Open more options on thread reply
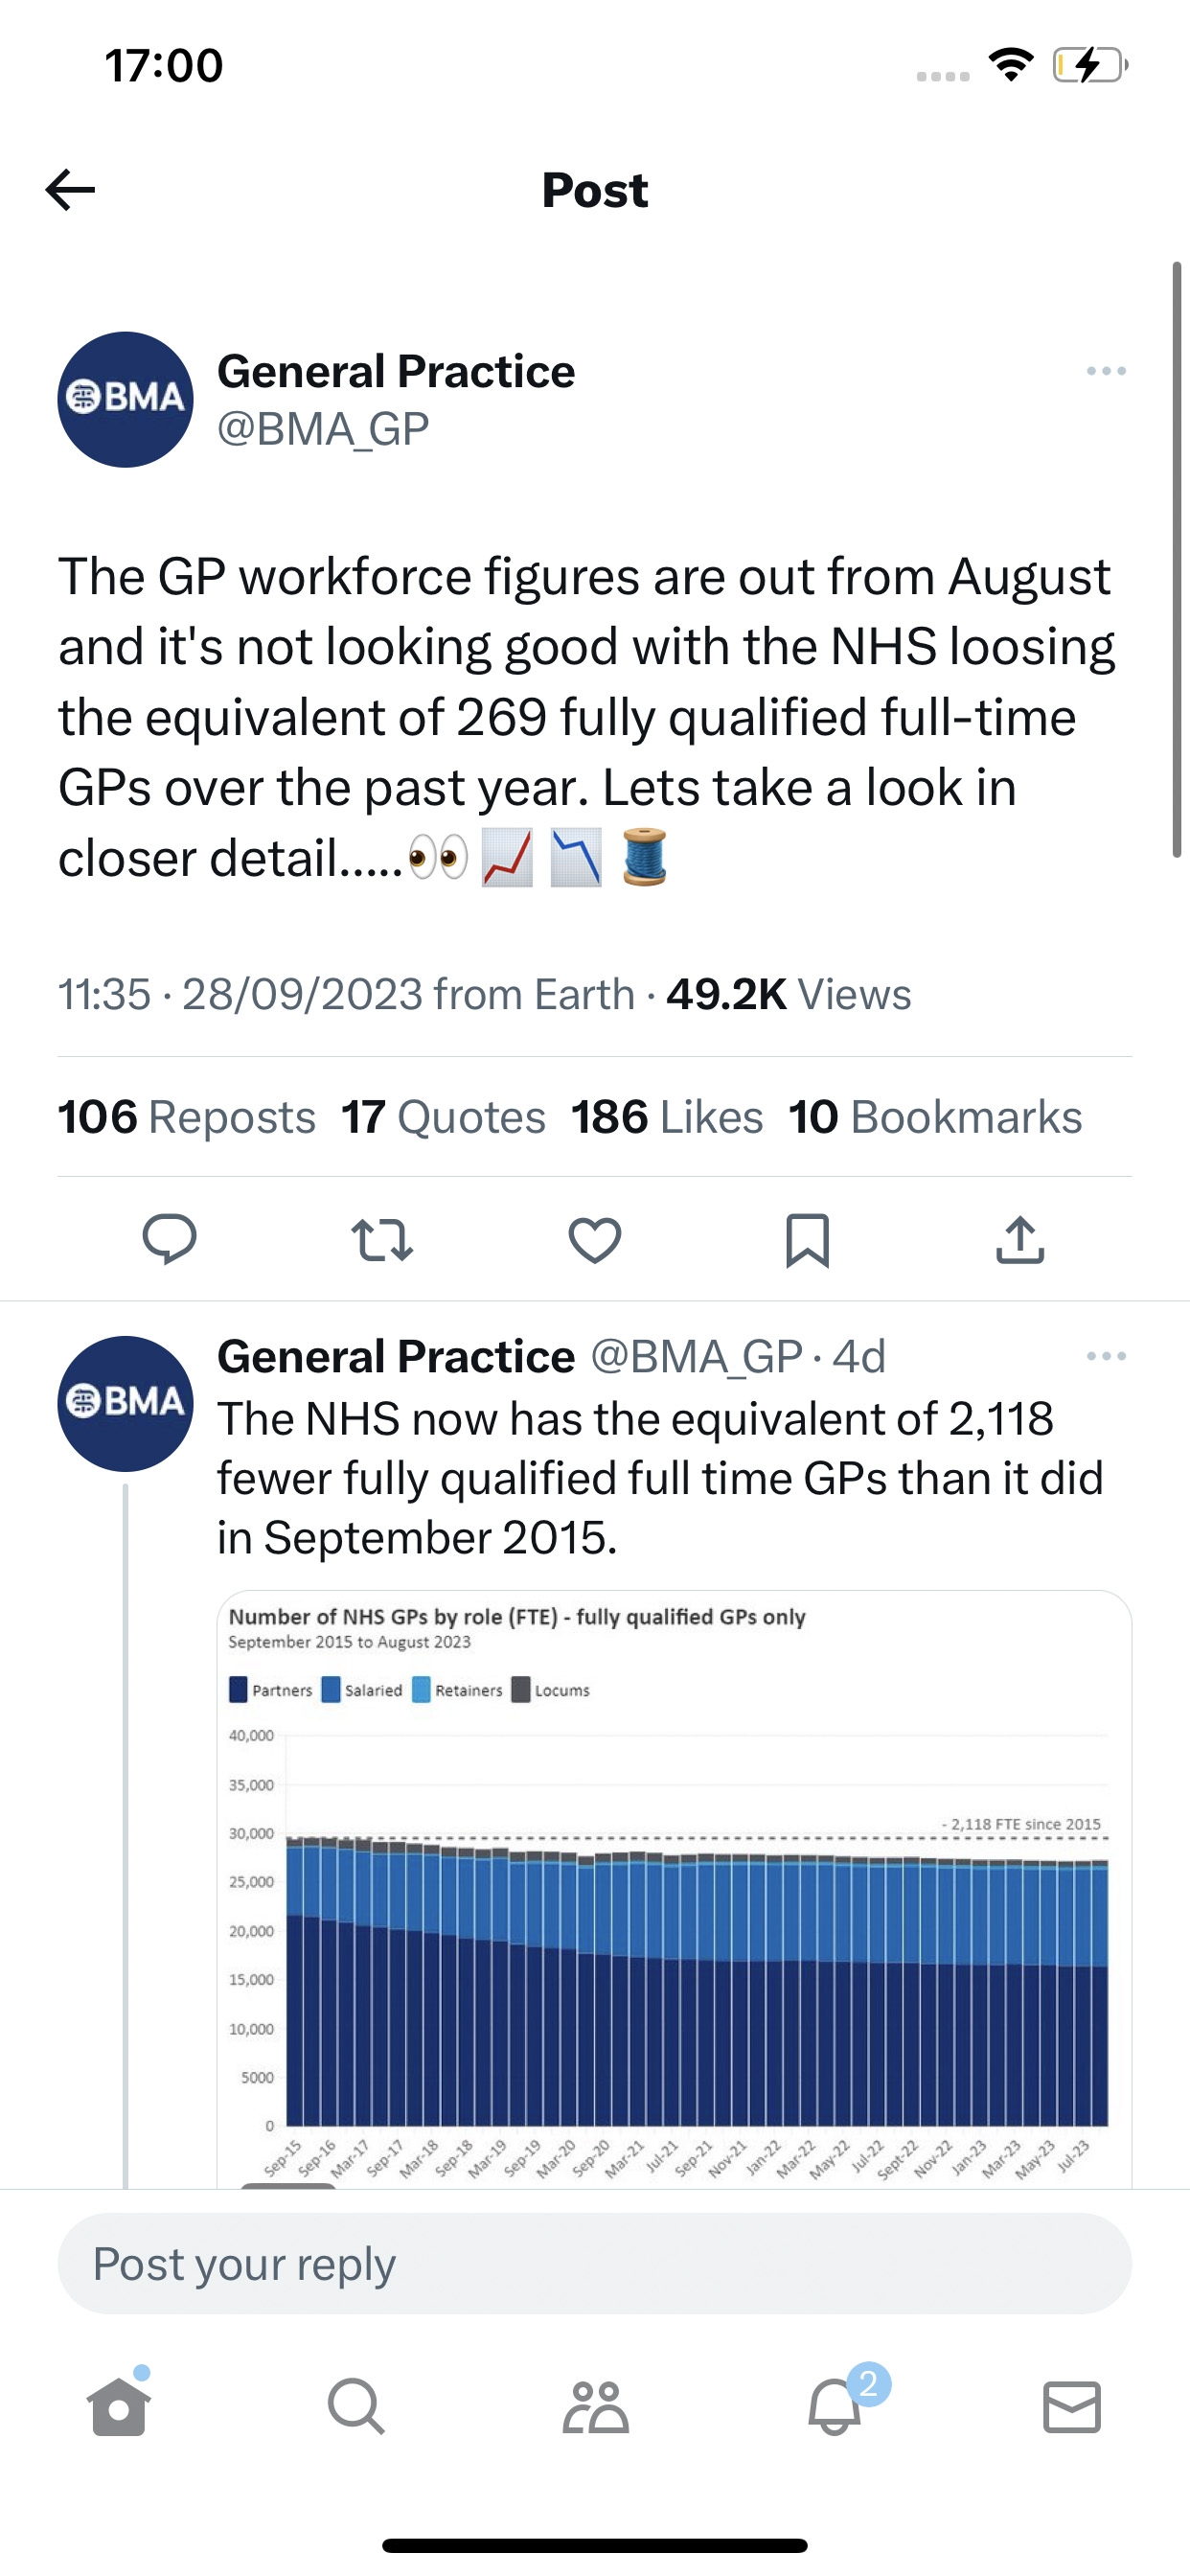 (x=1106, y=1356)
